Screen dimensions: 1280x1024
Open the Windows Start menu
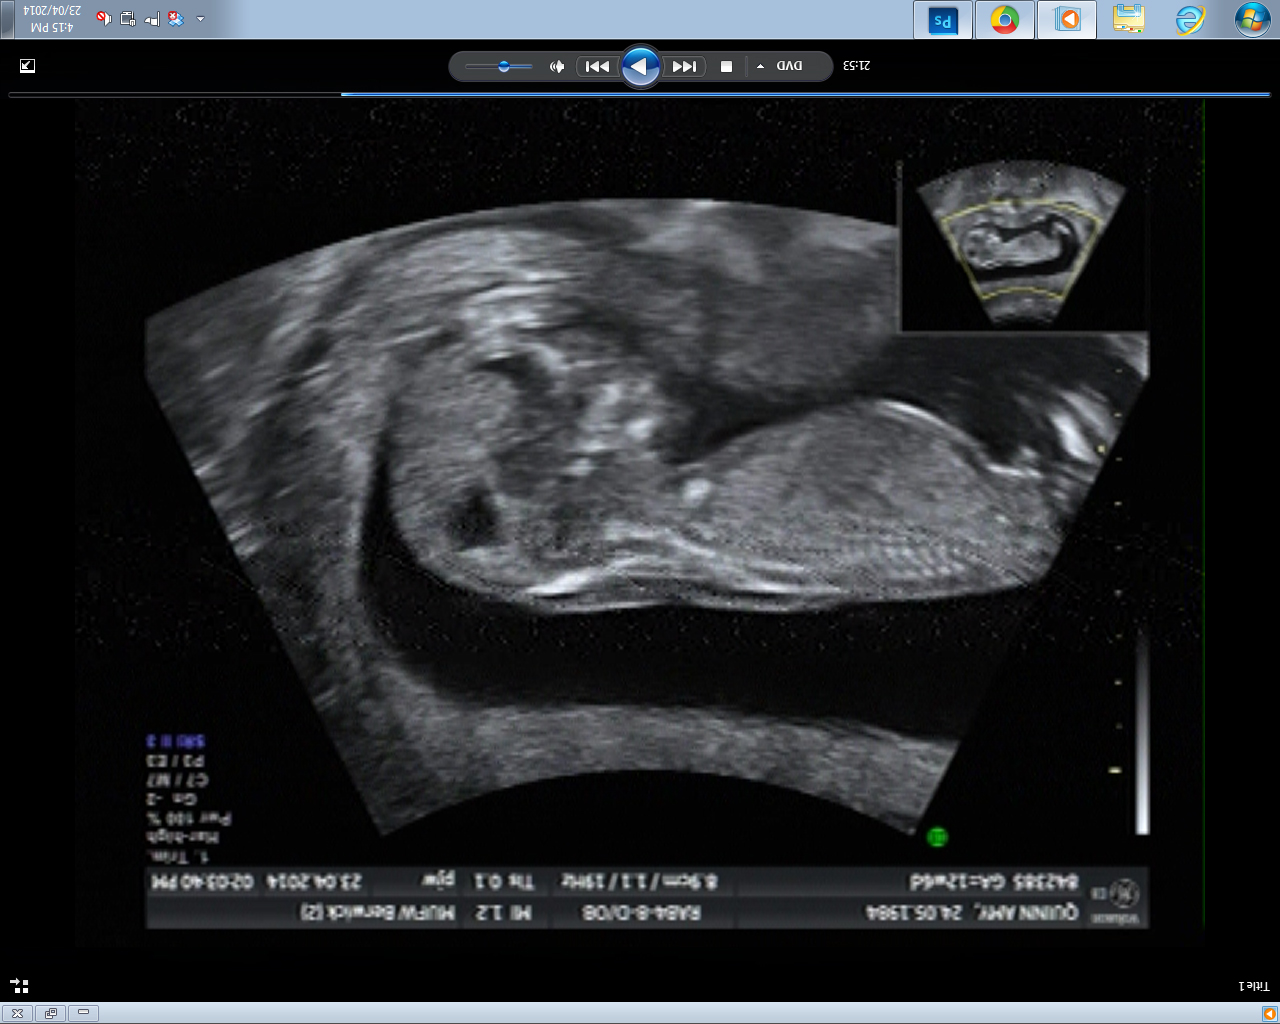[x=1252, y=20]
